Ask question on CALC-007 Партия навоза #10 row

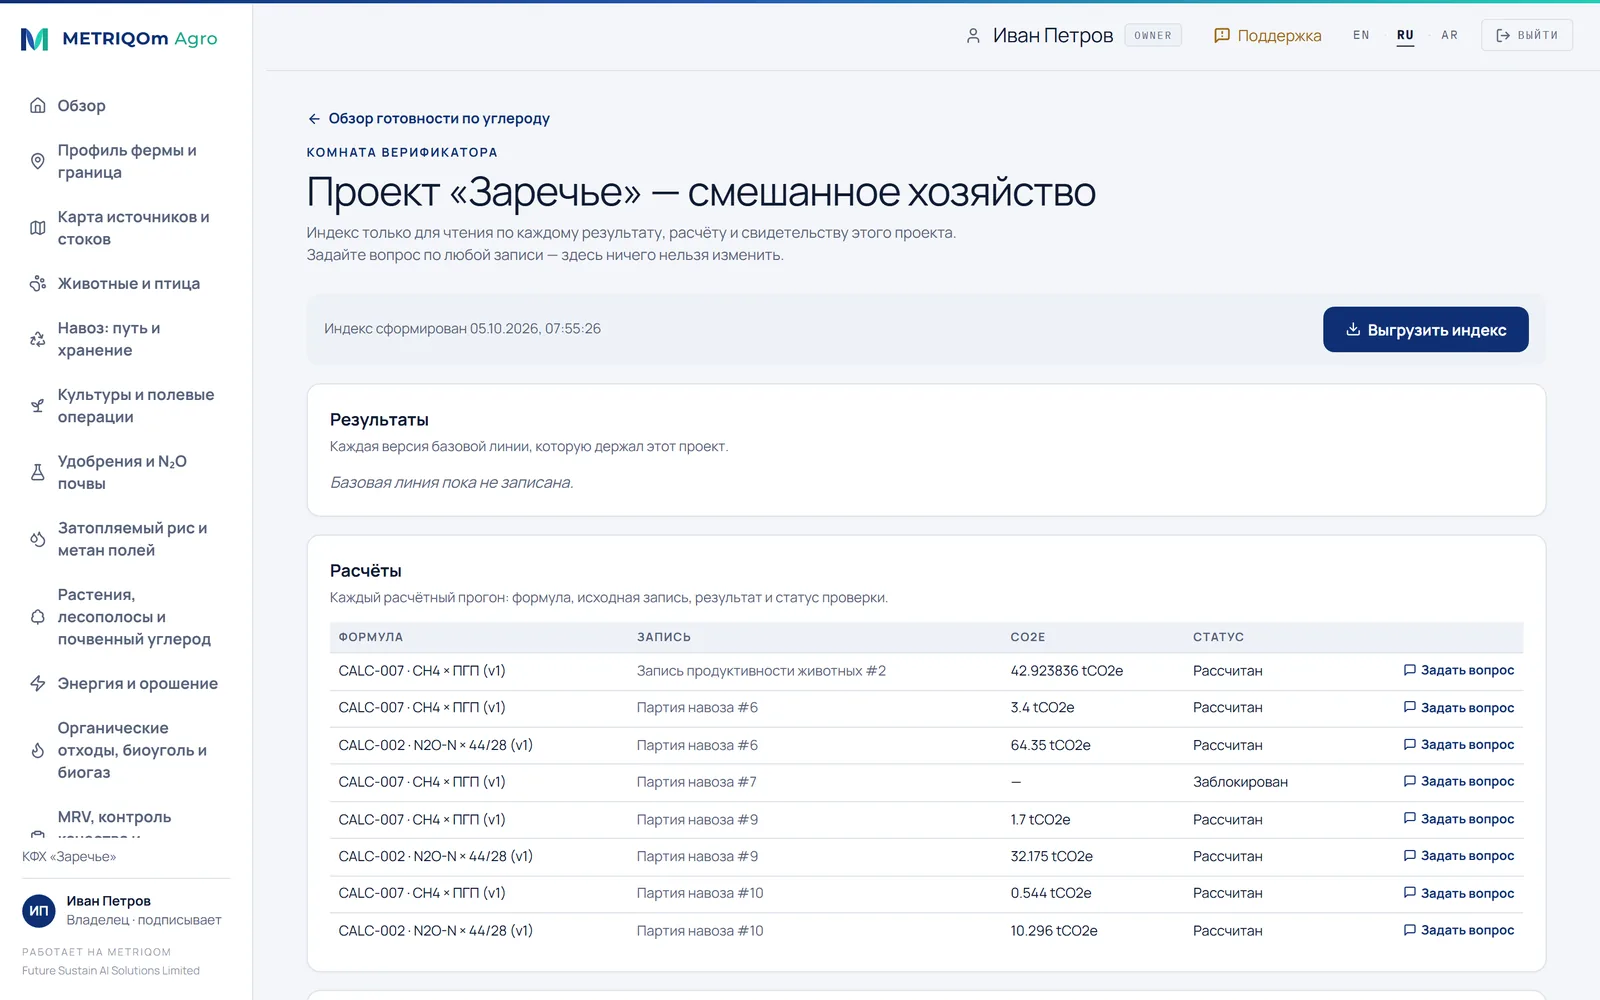[1458, 893]
